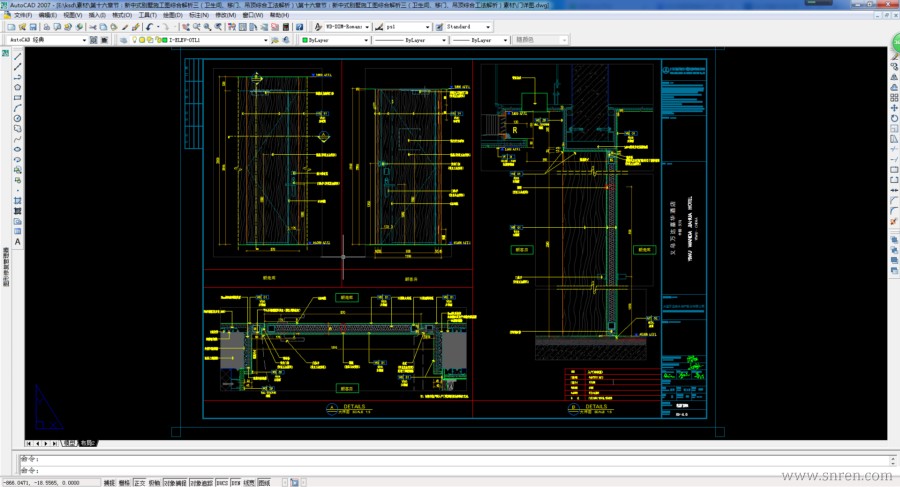Image resolution: width=900 pixels, height=487 pixels.
Task: Click the Zoom realtime magnifier icon
Action: pos(196,27)
